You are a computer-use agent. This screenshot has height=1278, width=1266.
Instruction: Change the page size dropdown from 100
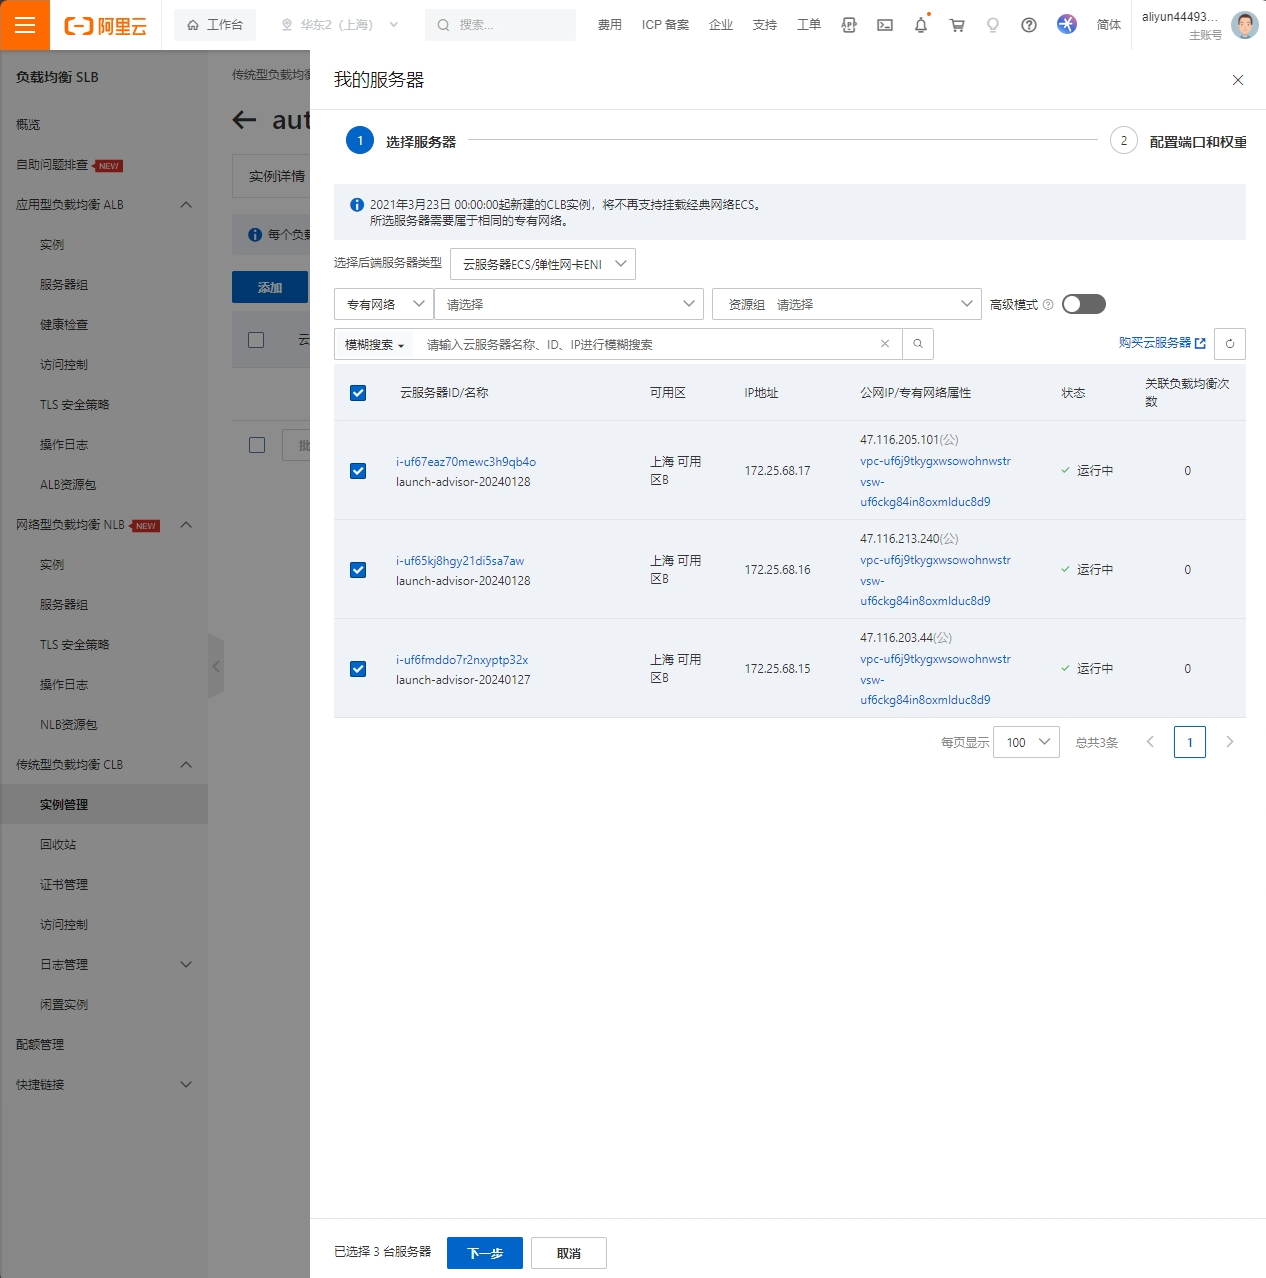(x=1026, y=742)
